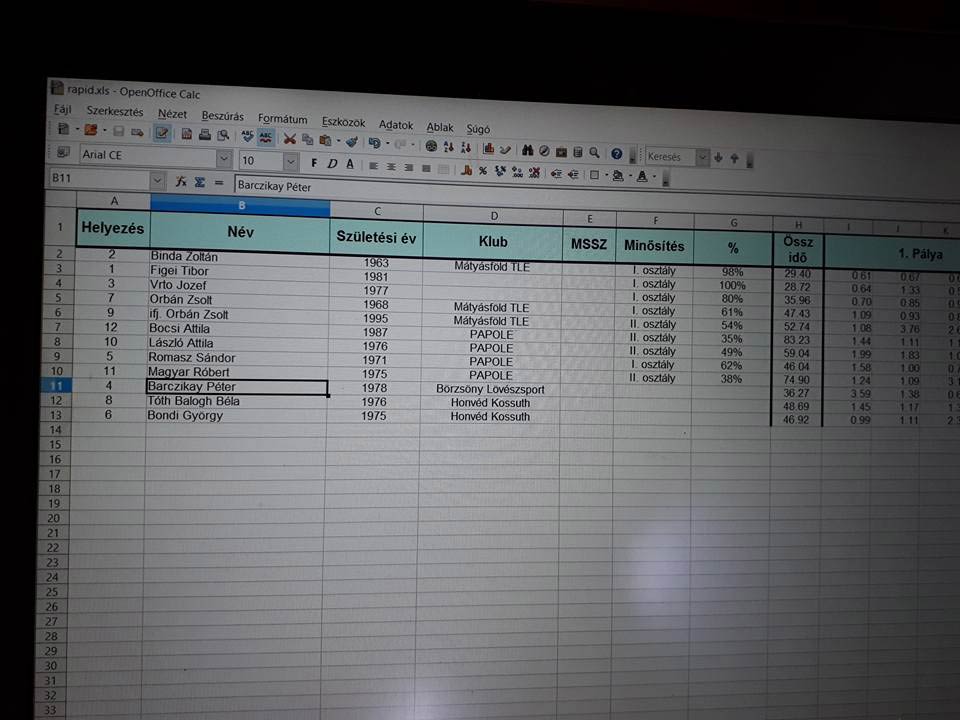Open the Function Wizard icon

tap(181, 182)
